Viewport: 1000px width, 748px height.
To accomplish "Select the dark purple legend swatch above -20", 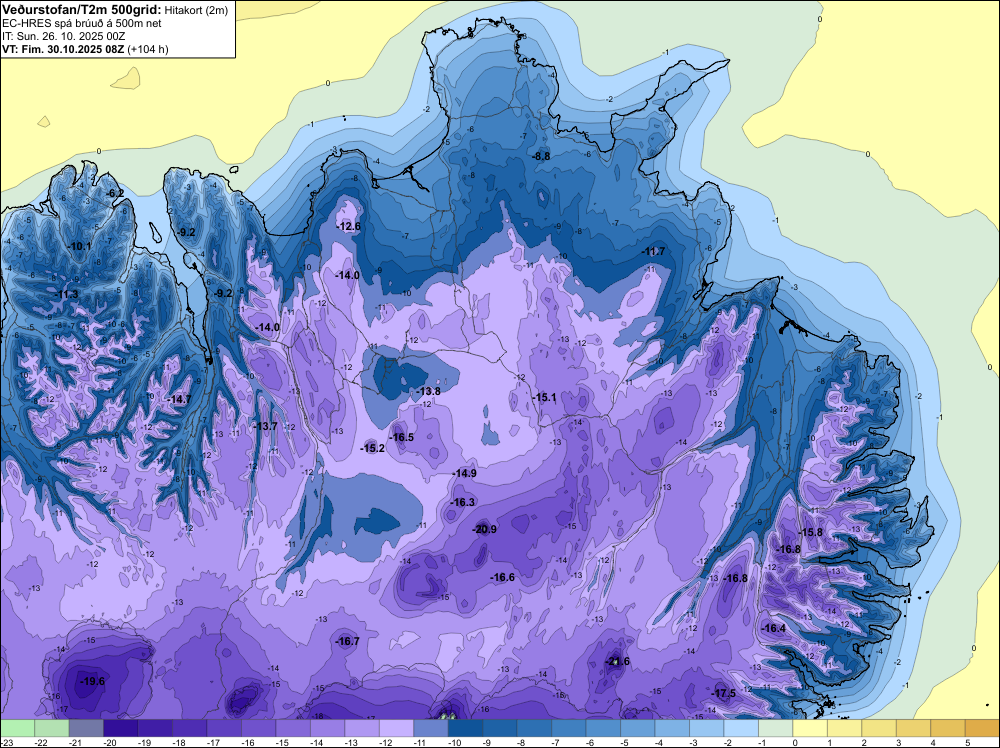I will point(121,728).
